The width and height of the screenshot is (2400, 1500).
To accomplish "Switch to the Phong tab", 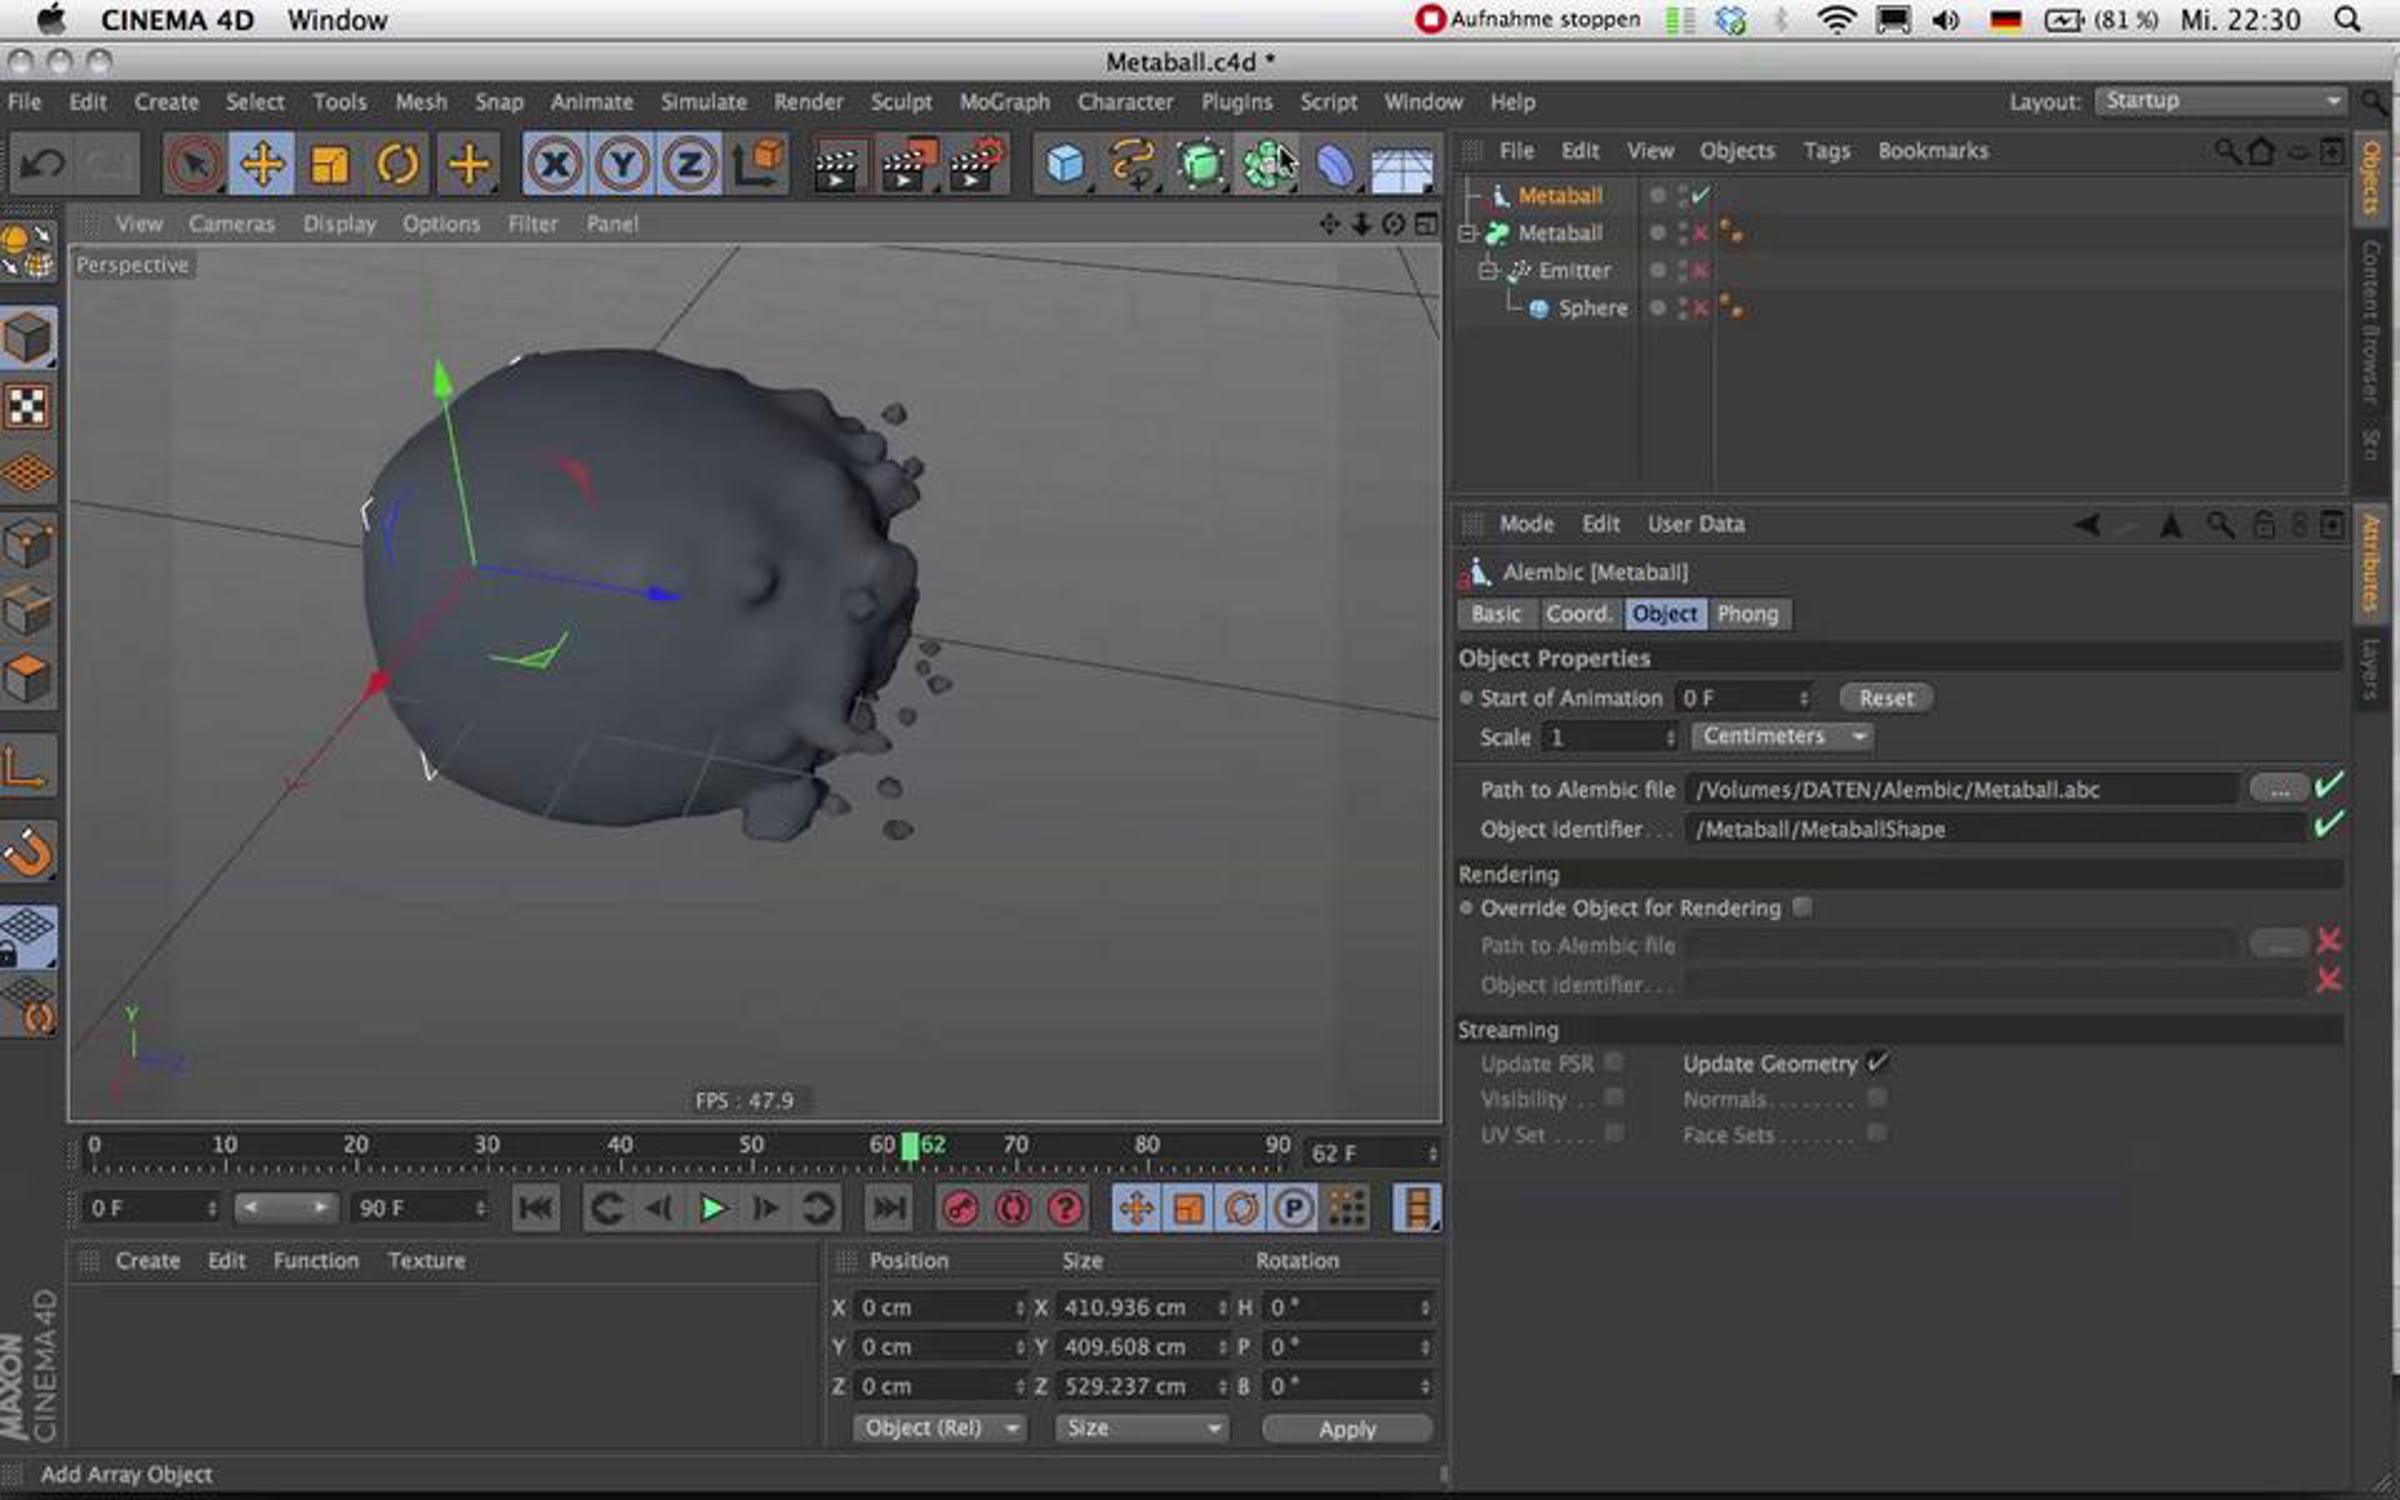I will click(x=1748, y=614).
